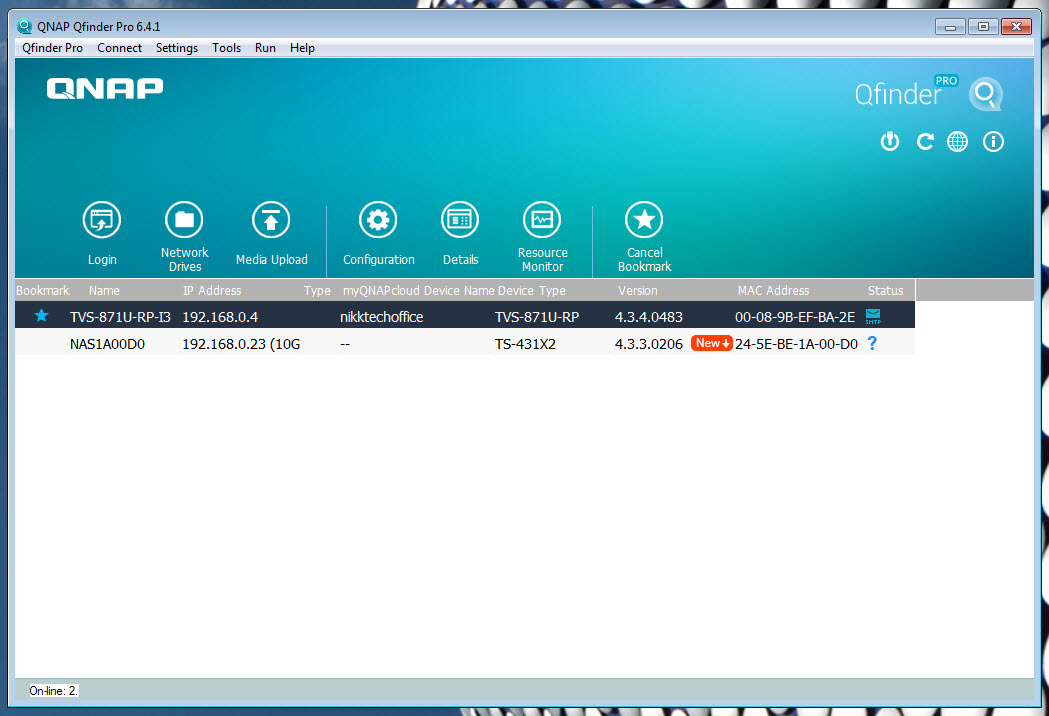Open Network Drives tool
The image size is (1049, 716).
(x=184, y=220)
